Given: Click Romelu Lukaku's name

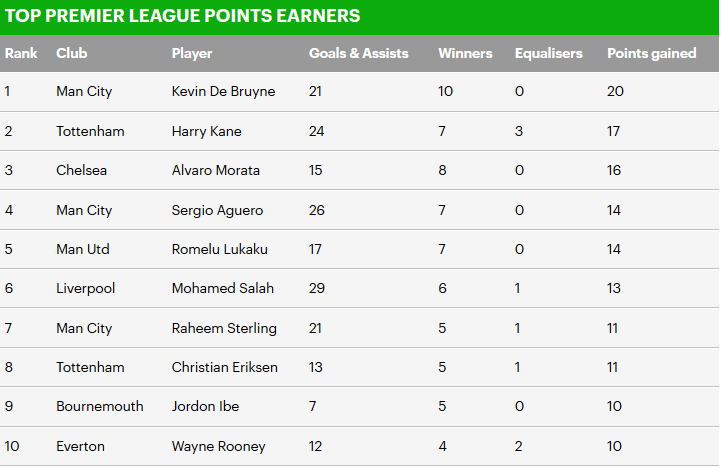Looking at the screenshot, I should [x=219, y=249].
